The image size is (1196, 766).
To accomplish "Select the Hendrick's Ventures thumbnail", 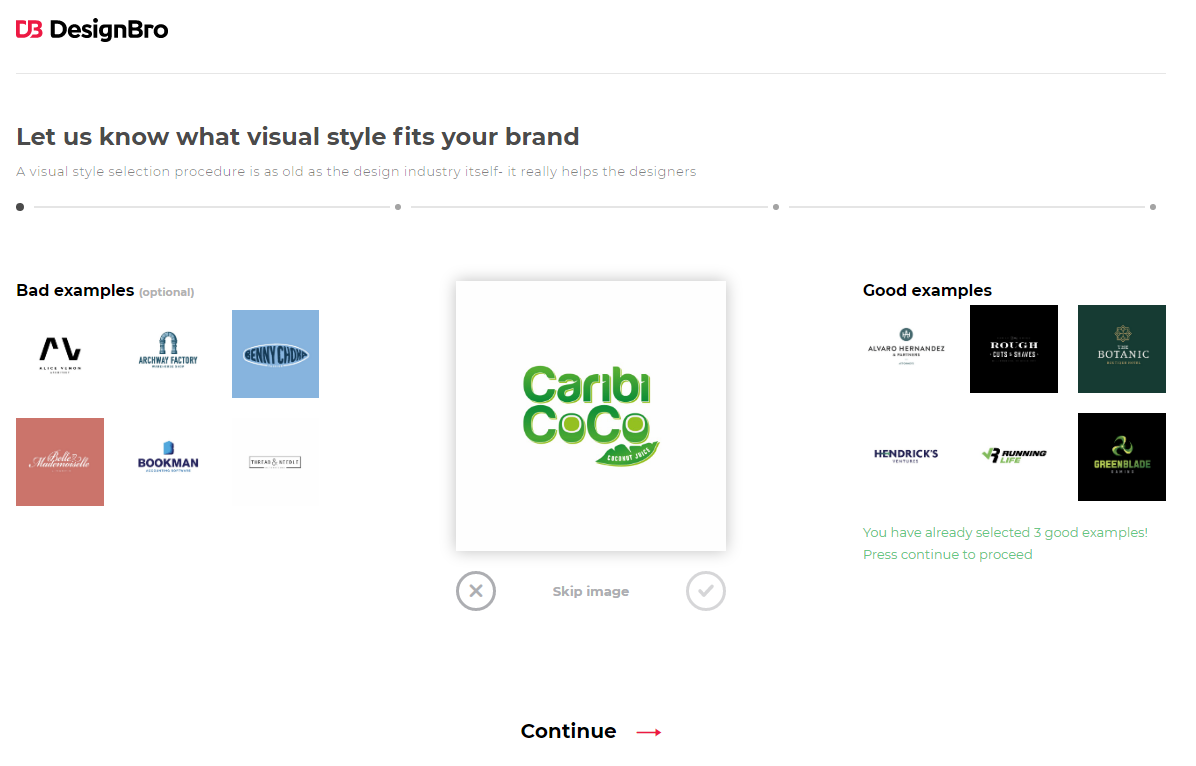I will (x=906, y=457).
